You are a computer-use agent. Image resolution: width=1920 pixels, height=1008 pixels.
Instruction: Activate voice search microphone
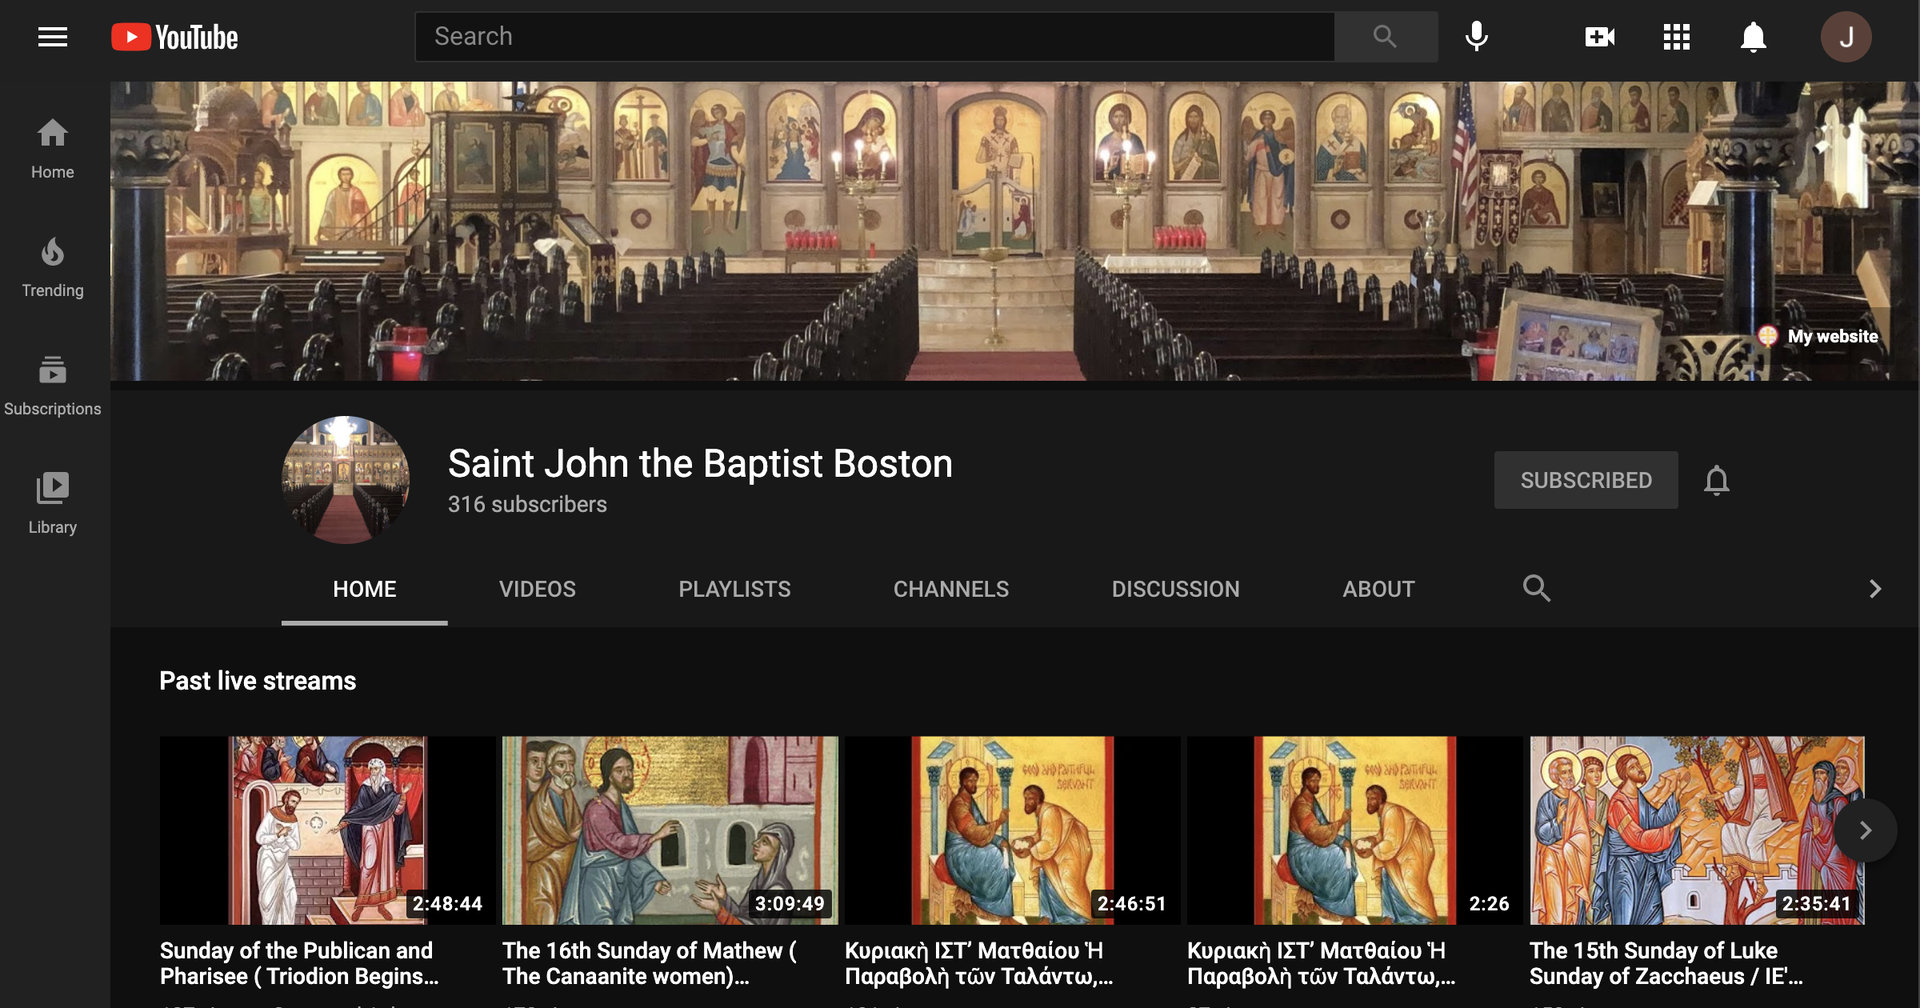(1476, 37)
